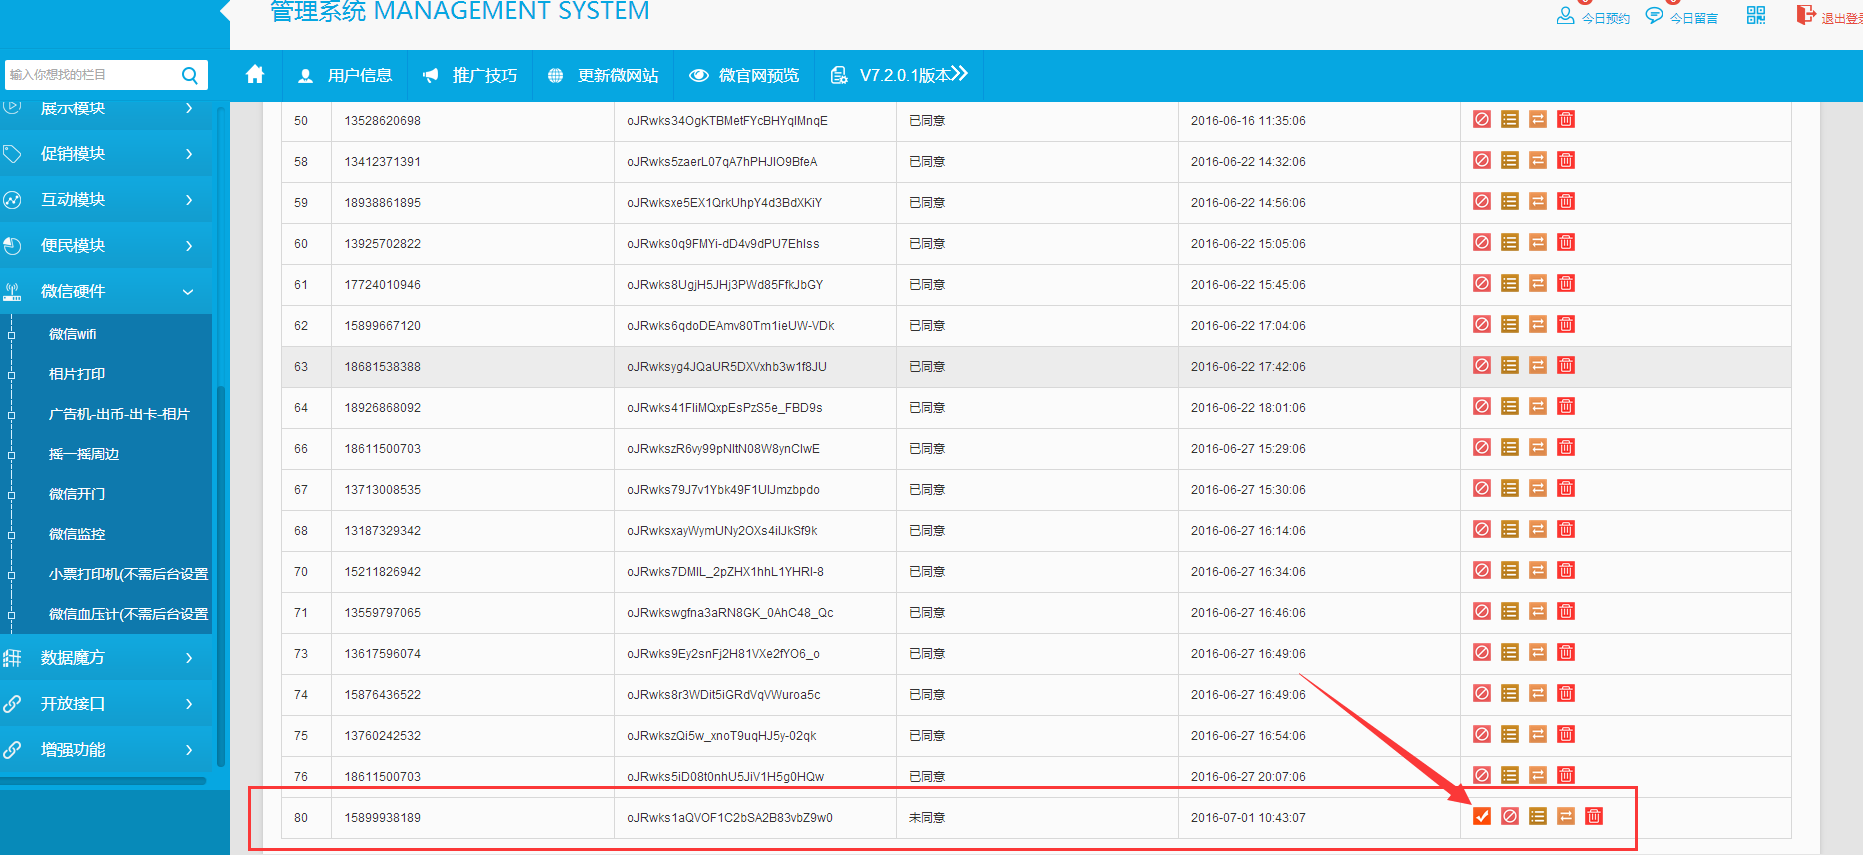Open the list icon in row 59
Viewport: 1863px width, 855px height.
coord(1510,201)
